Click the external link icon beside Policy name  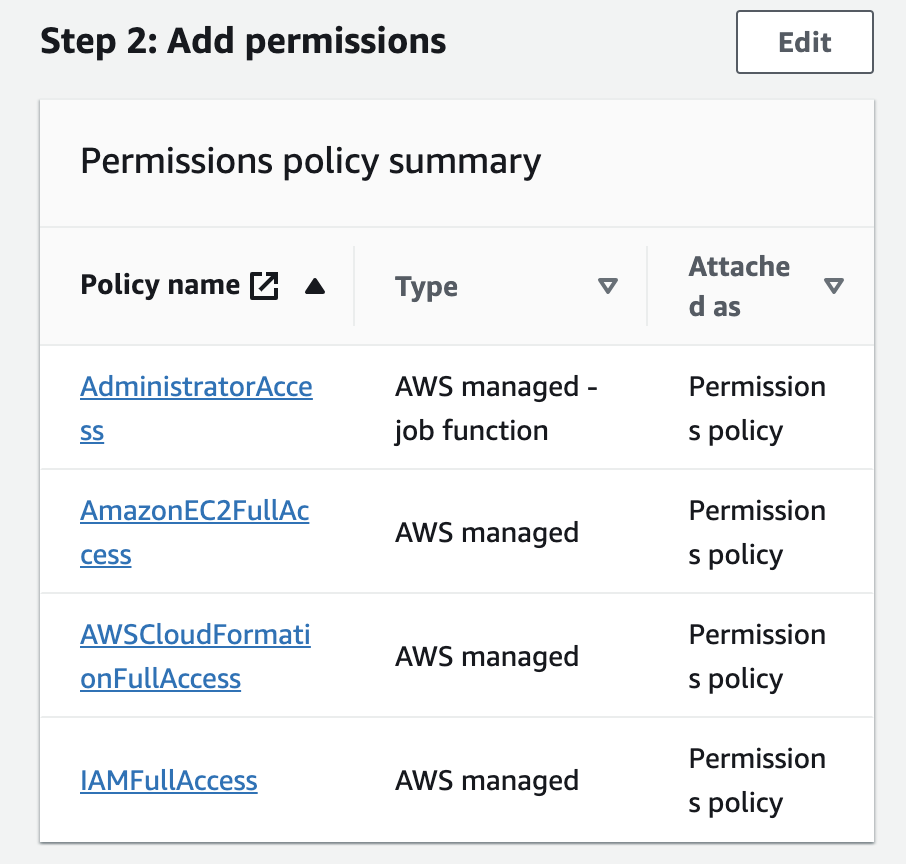pos(263,284)
